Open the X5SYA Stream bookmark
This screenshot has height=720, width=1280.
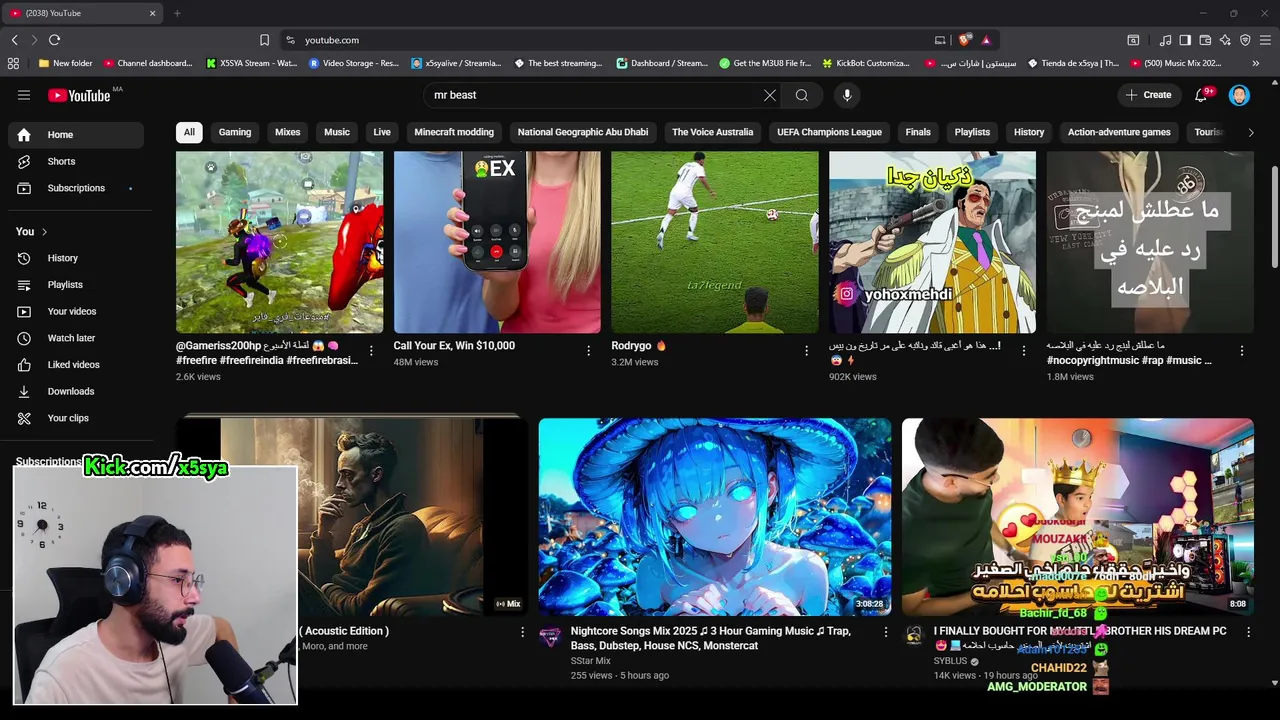tap(252, 63)
